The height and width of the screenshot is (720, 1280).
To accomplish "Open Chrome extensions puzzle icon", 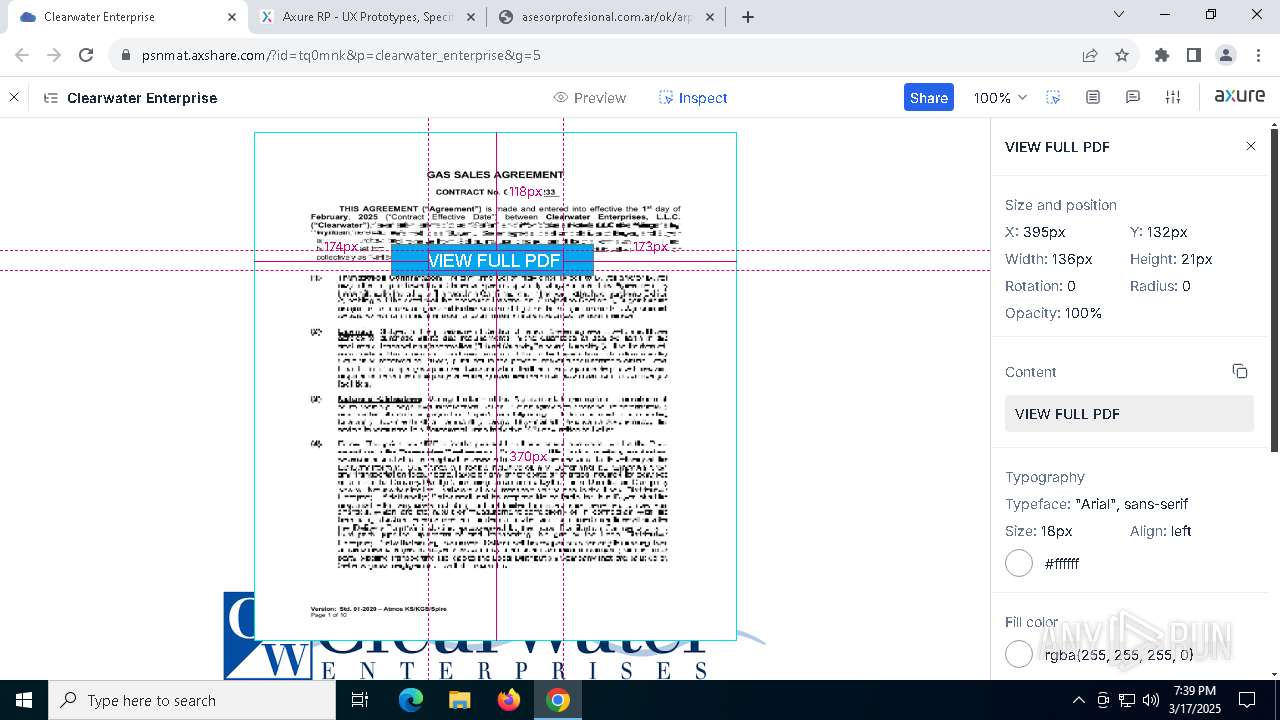I will [1162, 56].
